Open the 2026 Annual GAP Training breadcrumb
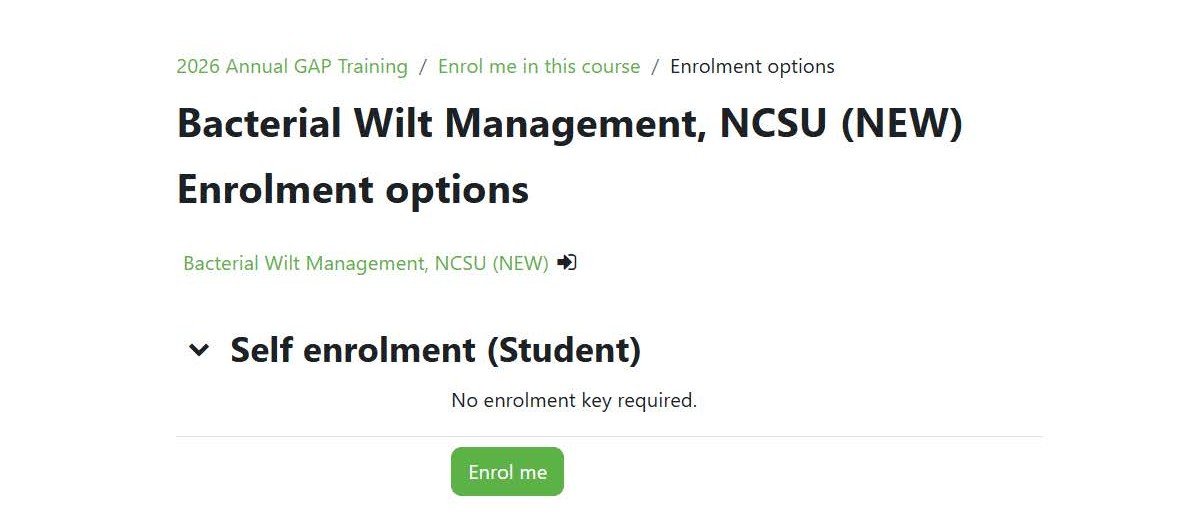This screenshot has width=1182, height=527. pyautogui.click(x=292, y=67)
